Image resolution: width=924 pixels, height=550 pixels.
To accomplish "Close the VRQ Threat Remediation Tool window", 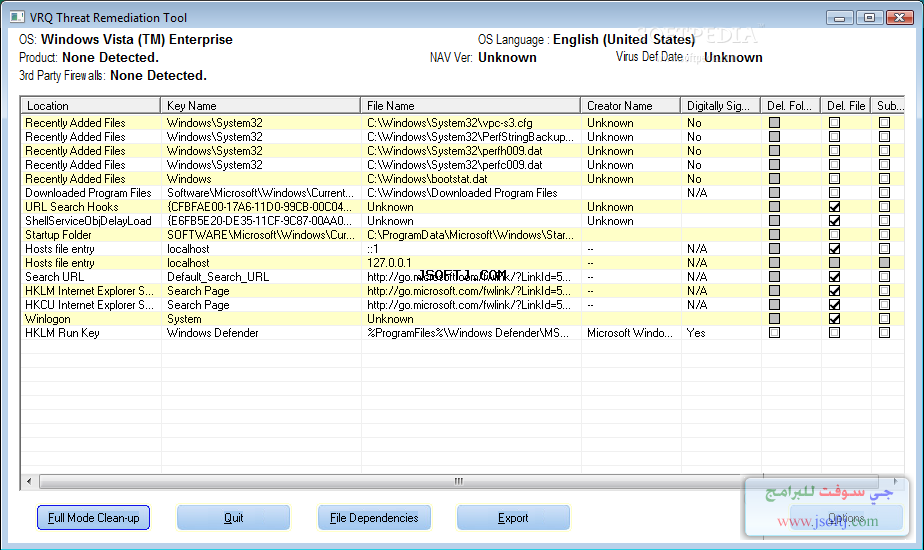I will 900,18.
